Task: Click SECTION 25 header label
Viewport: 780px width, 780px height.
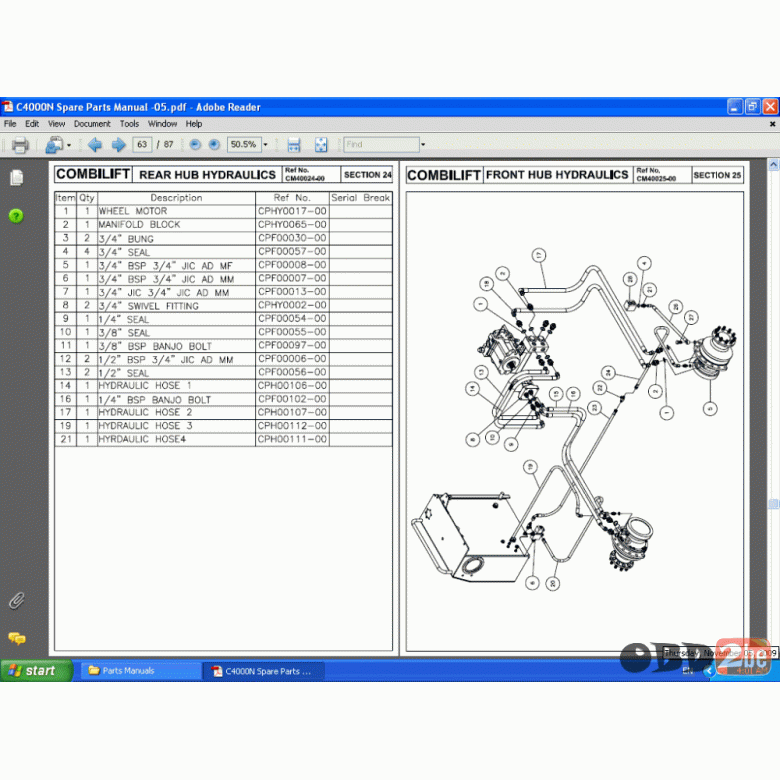Action: point(717,175)
